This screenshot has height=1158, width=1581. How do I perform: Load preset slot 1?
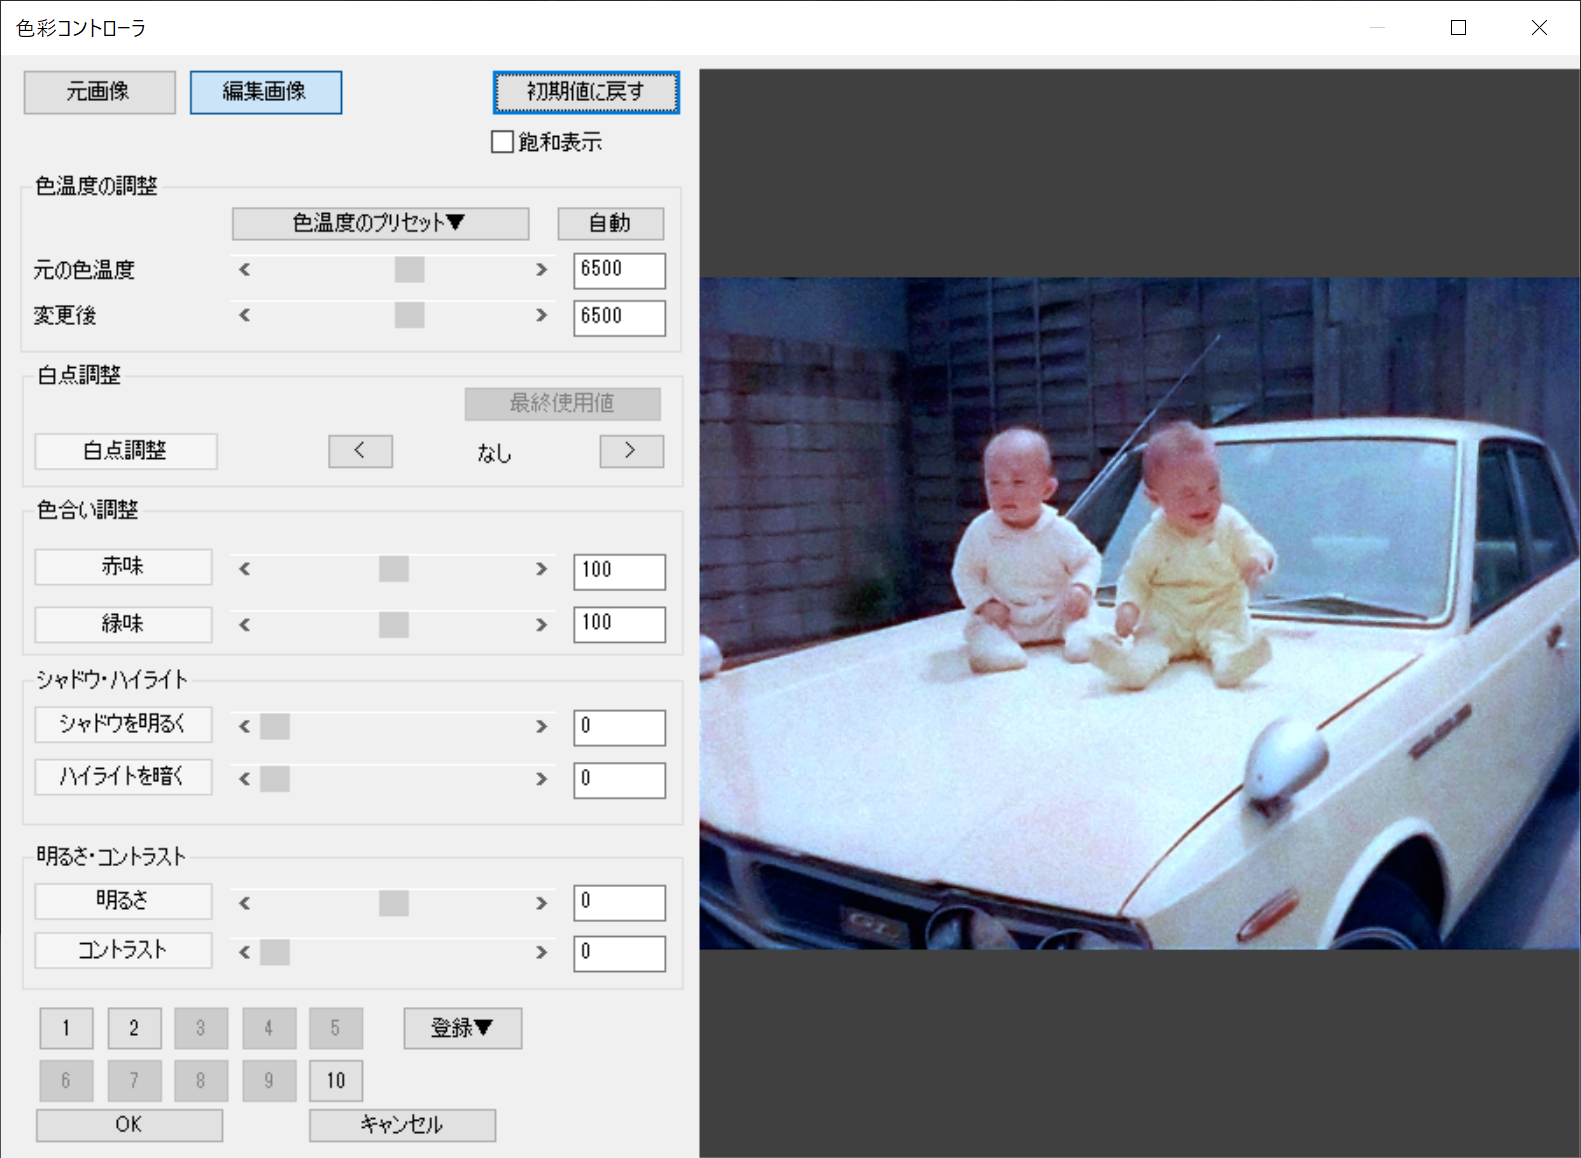tap(66, 1028)
